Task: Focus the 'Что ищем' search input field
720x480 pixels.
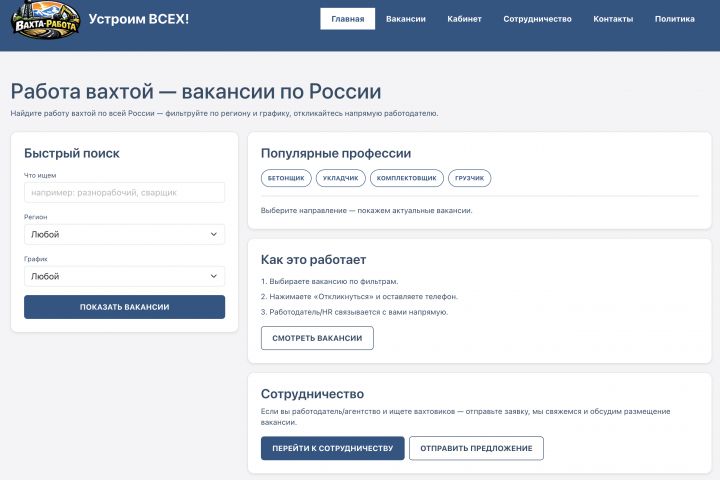Action: (124, 192)
